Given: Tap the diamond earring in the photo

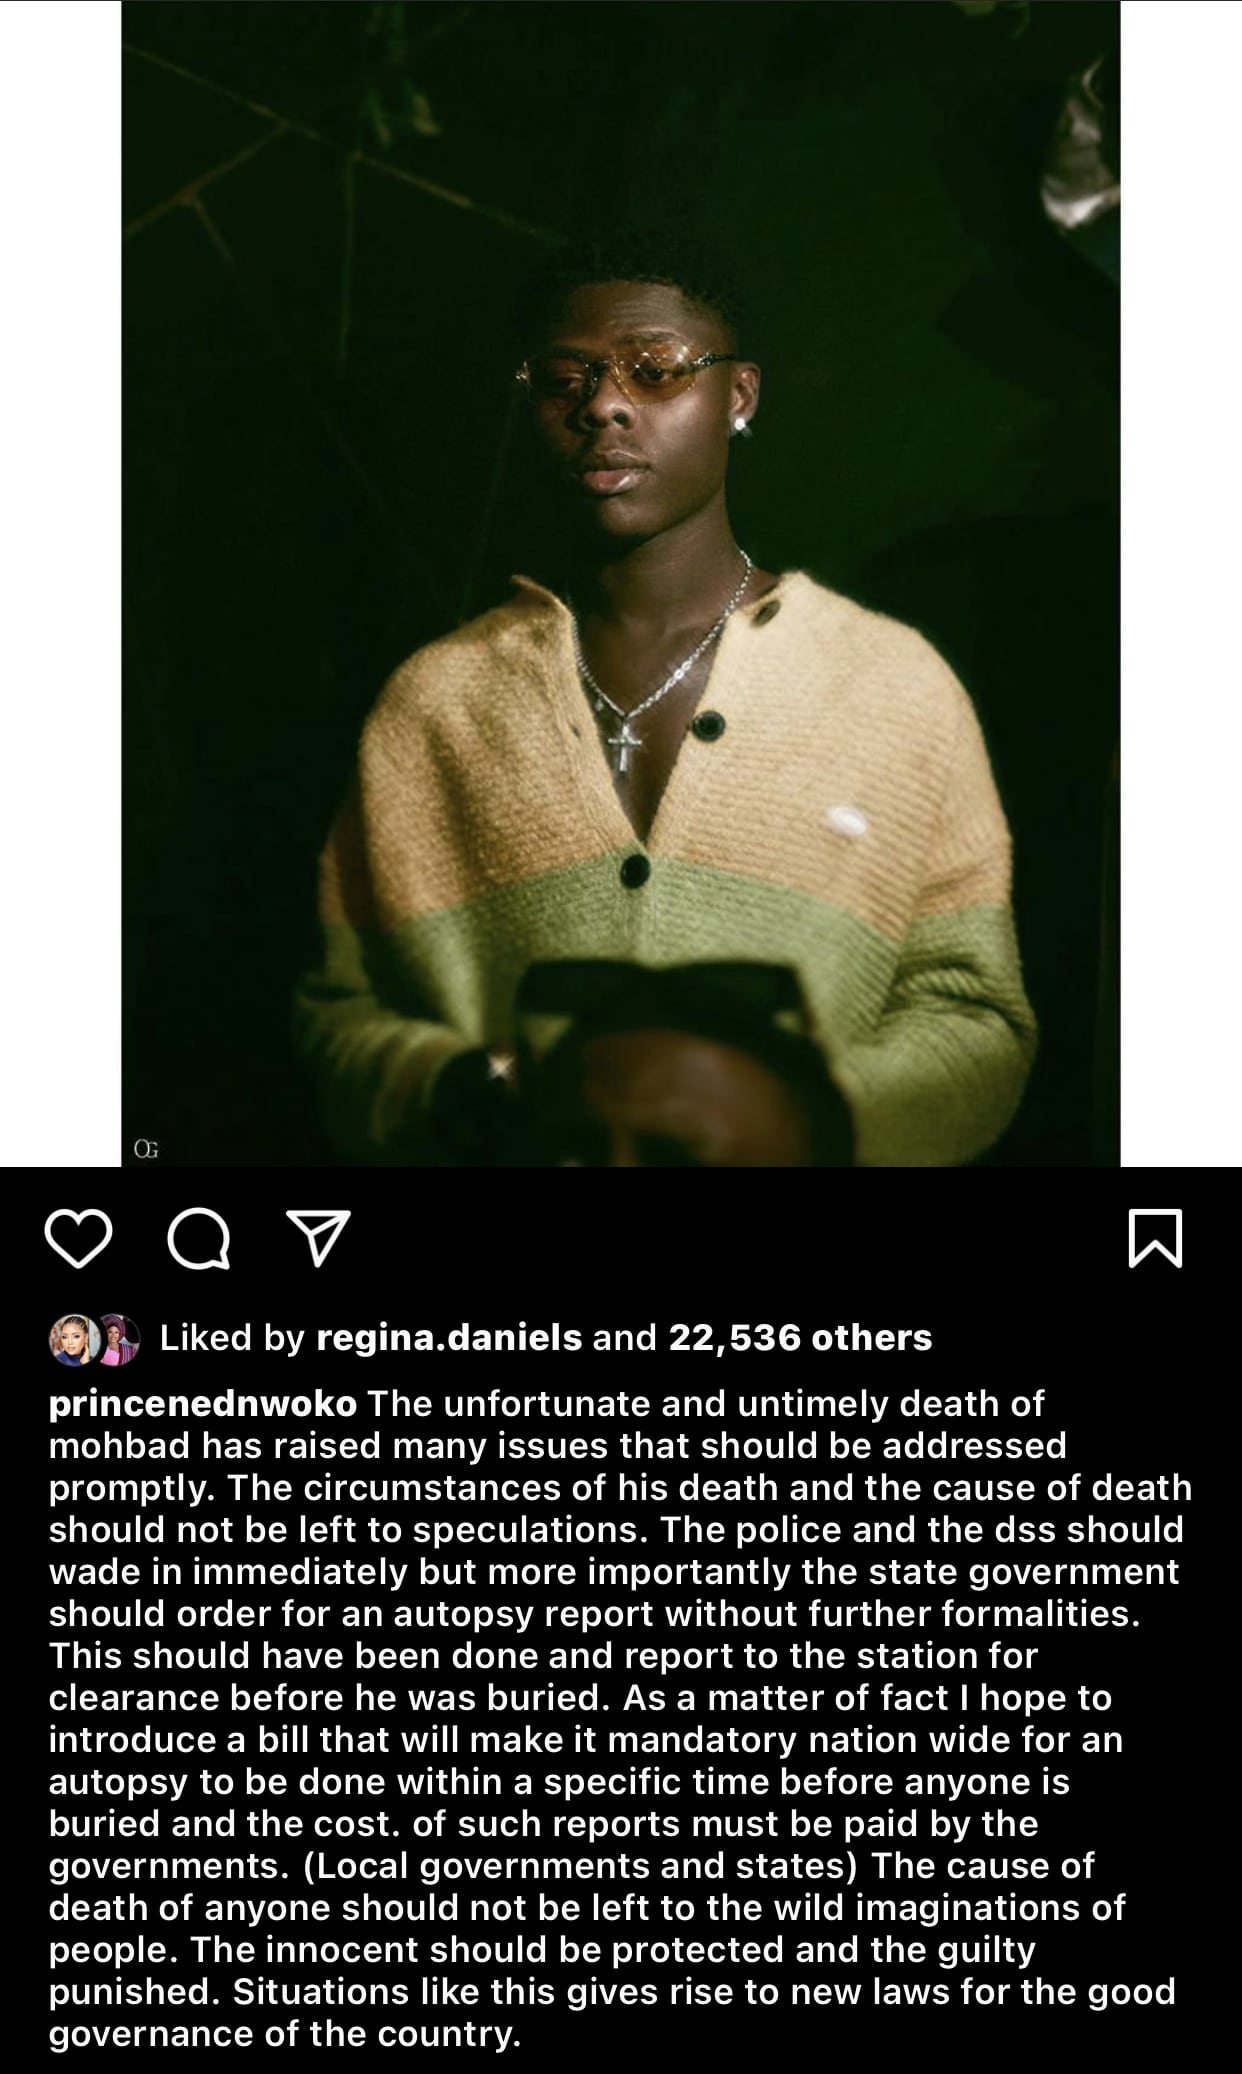Looking at the screenshot, I should point(742,426).
